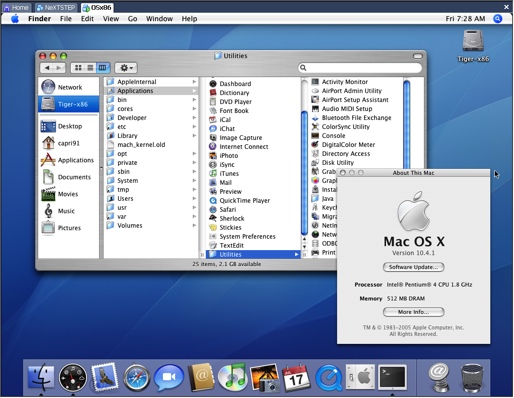Select Applications in Finder sidebar
The image size is (514, 398).
coord(68,160)
